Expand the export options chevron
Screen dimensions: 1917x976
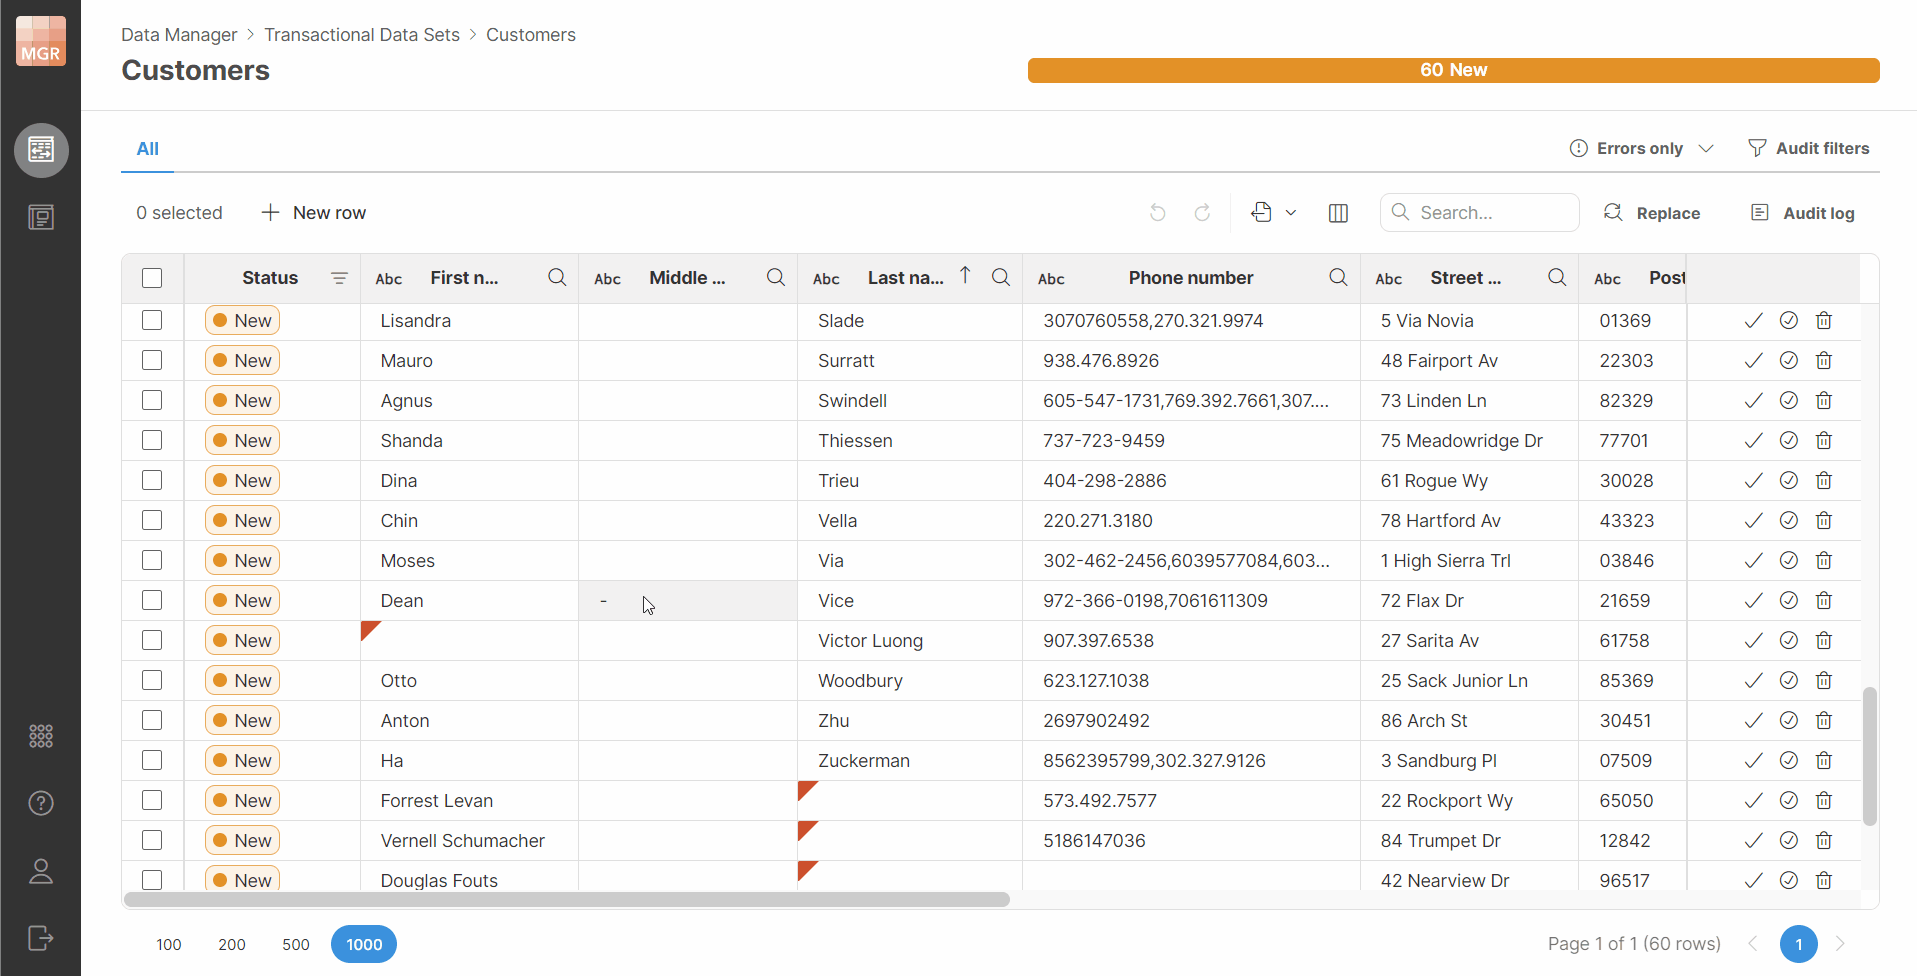[x=1291, y=212]
